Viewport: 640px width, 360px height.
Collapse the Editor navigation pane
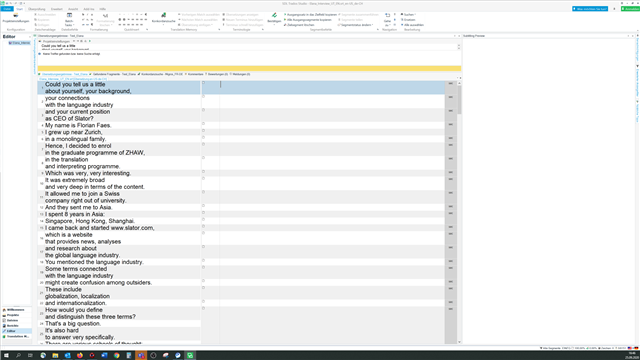click(x=29, y=37)
